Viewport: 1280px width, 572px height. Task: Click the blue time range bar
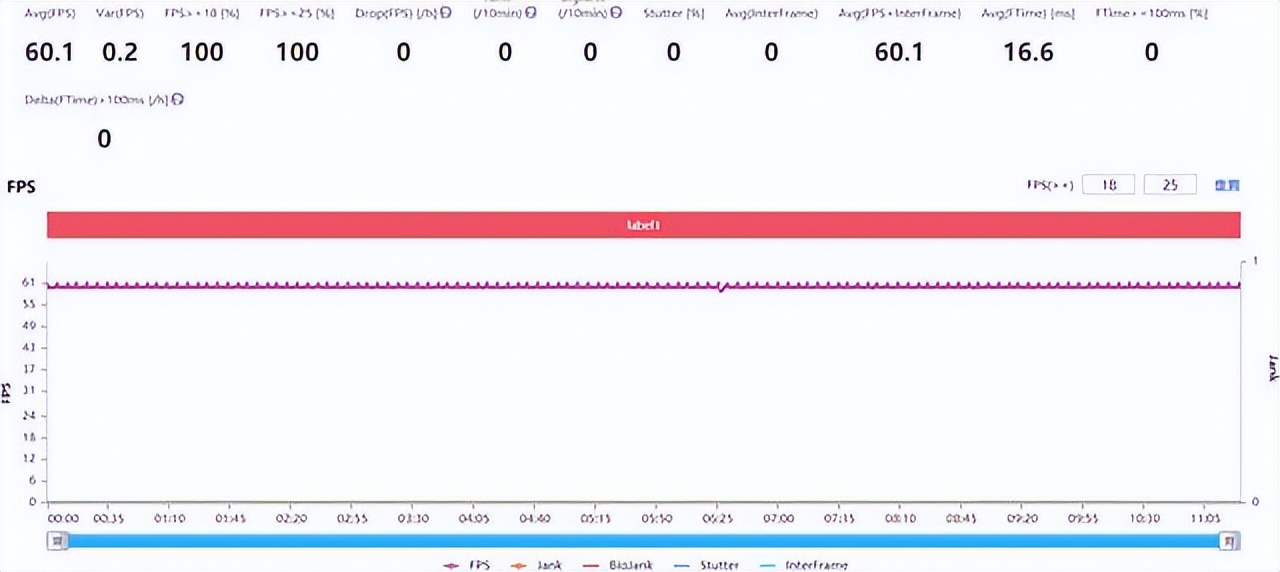(x=642, y=541)
